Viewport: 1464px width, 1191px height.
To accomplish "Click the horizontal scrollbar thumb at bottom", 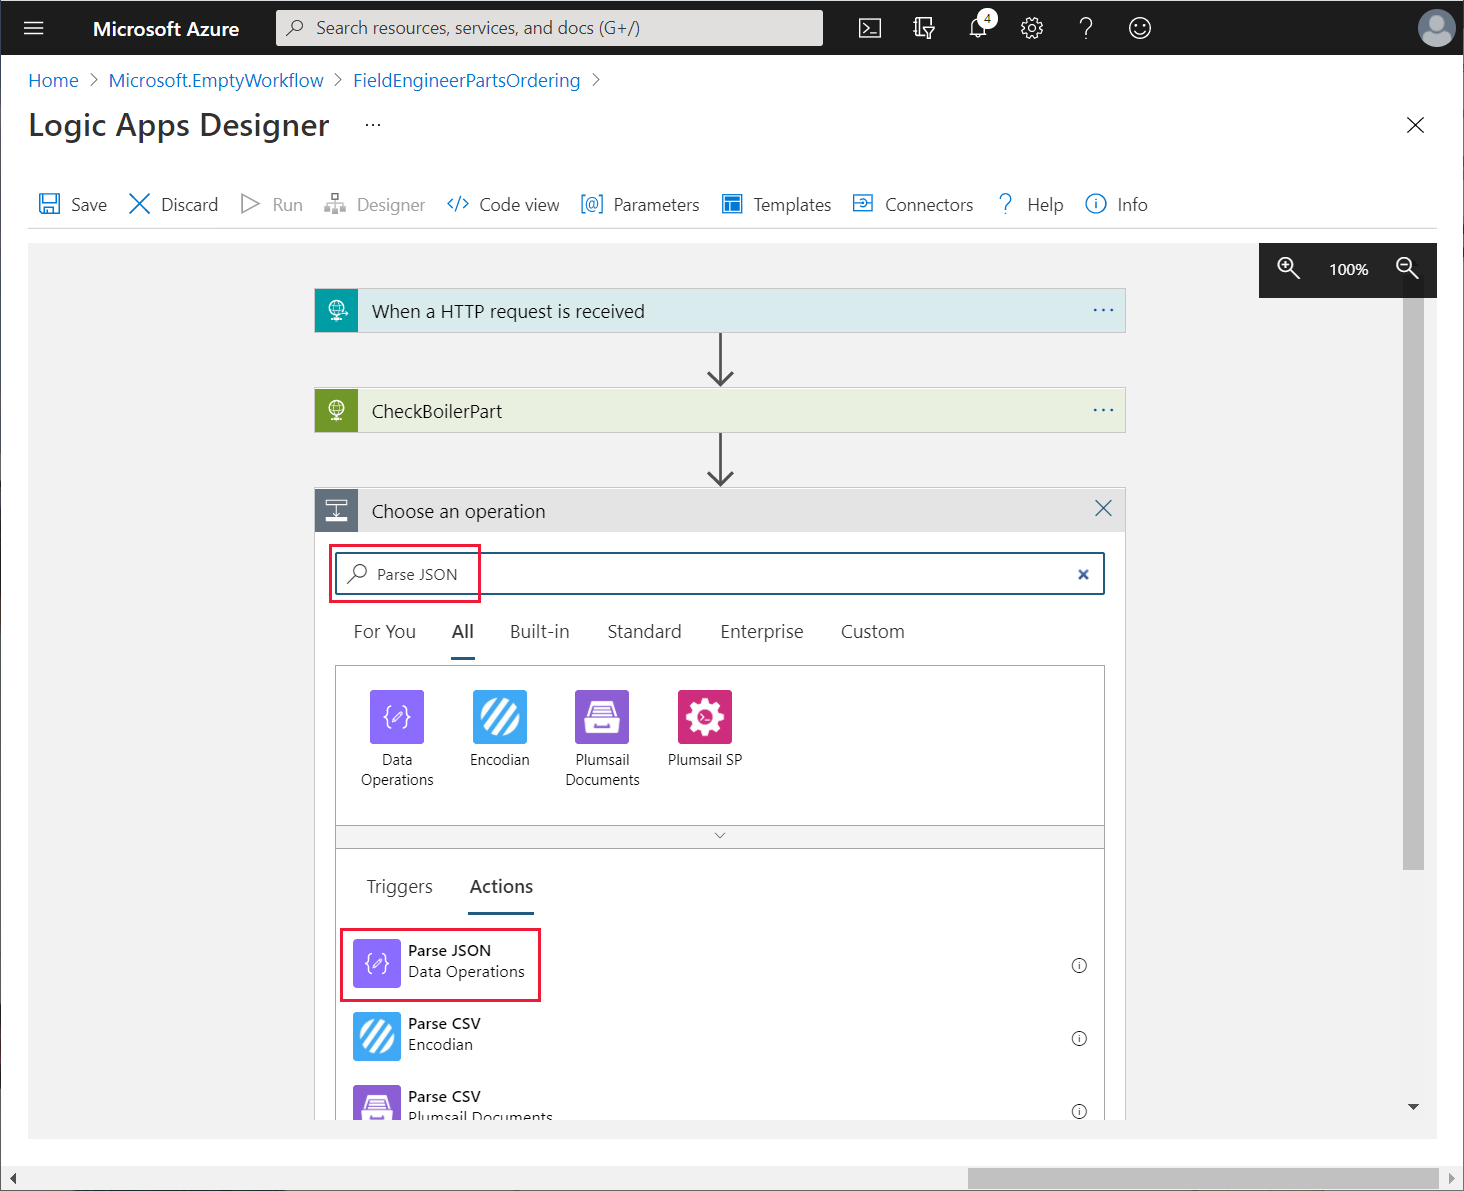I will pos(1205,1178).
